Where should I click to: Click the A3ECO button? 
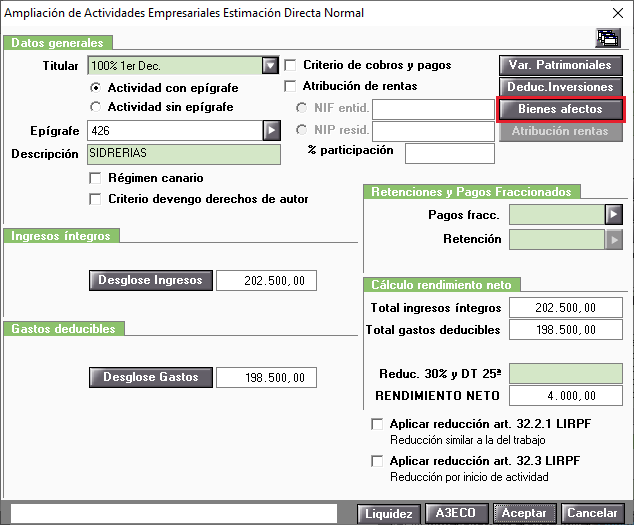456,514
